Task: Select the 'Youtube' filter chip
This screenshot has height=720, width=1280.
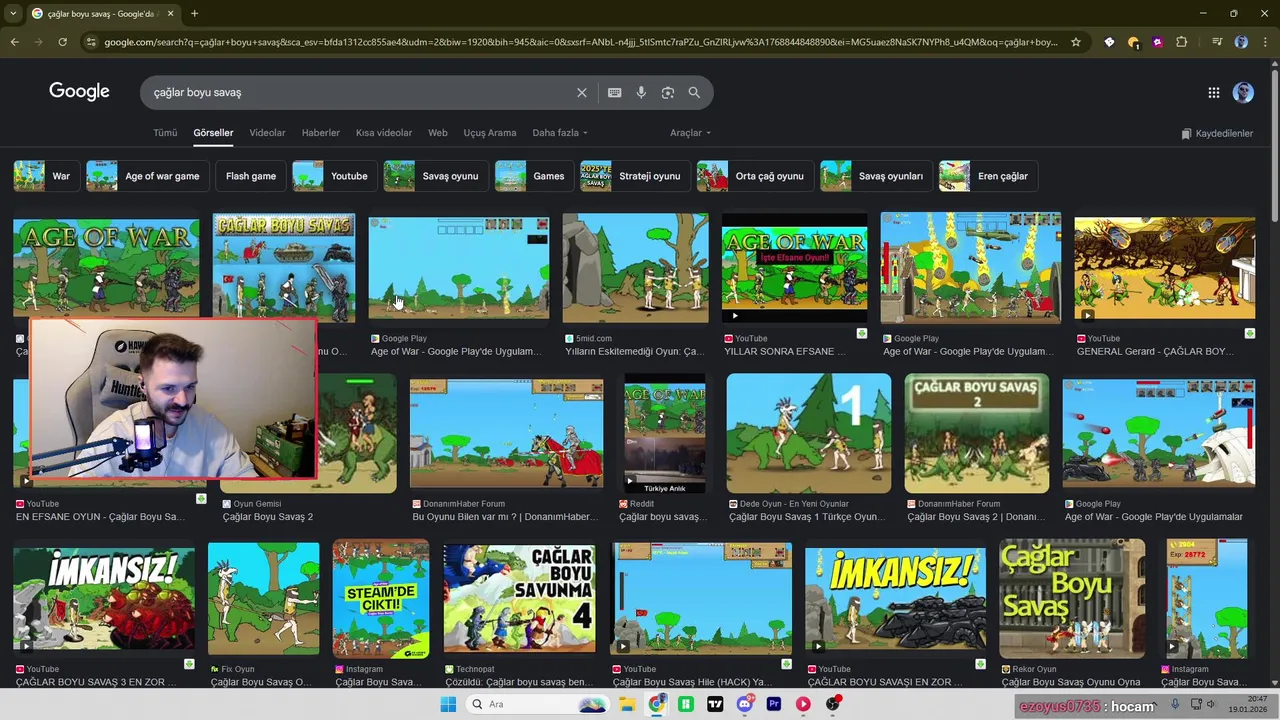Action: pos(335,176)
